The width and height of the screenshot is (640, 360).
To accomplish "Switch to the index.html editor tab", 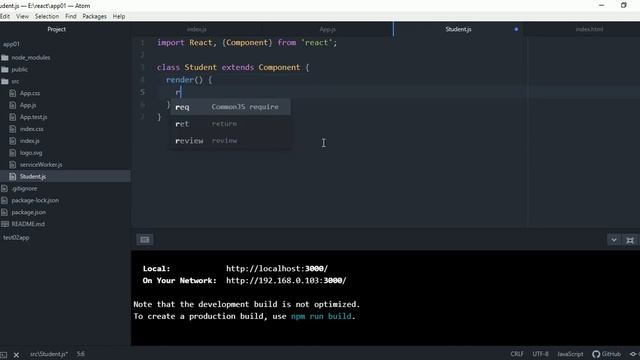I will coord(589,29).
